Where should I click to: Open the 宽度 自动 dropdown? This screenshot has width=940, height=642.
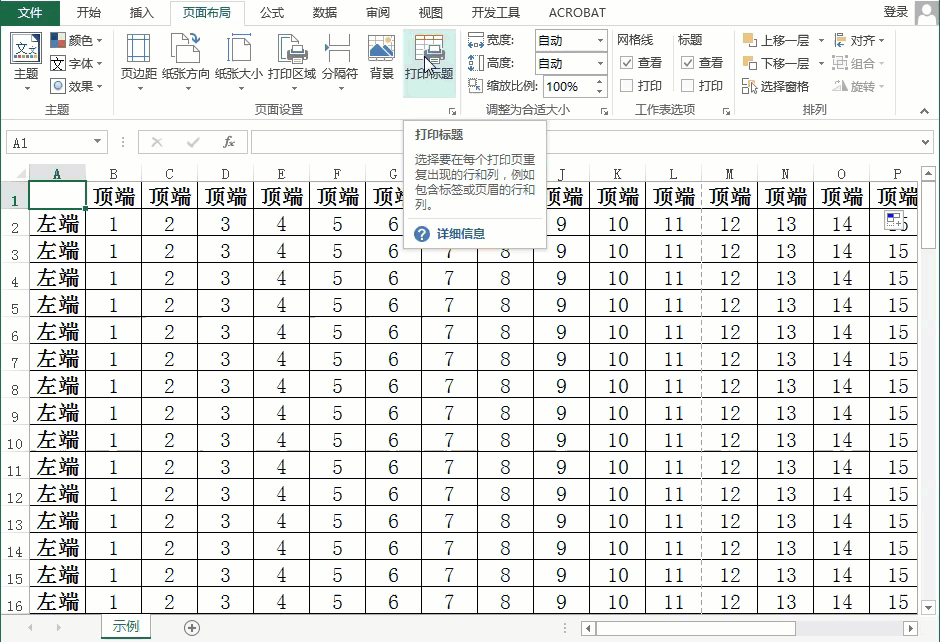pyautogui.click(x=601, y=41)
